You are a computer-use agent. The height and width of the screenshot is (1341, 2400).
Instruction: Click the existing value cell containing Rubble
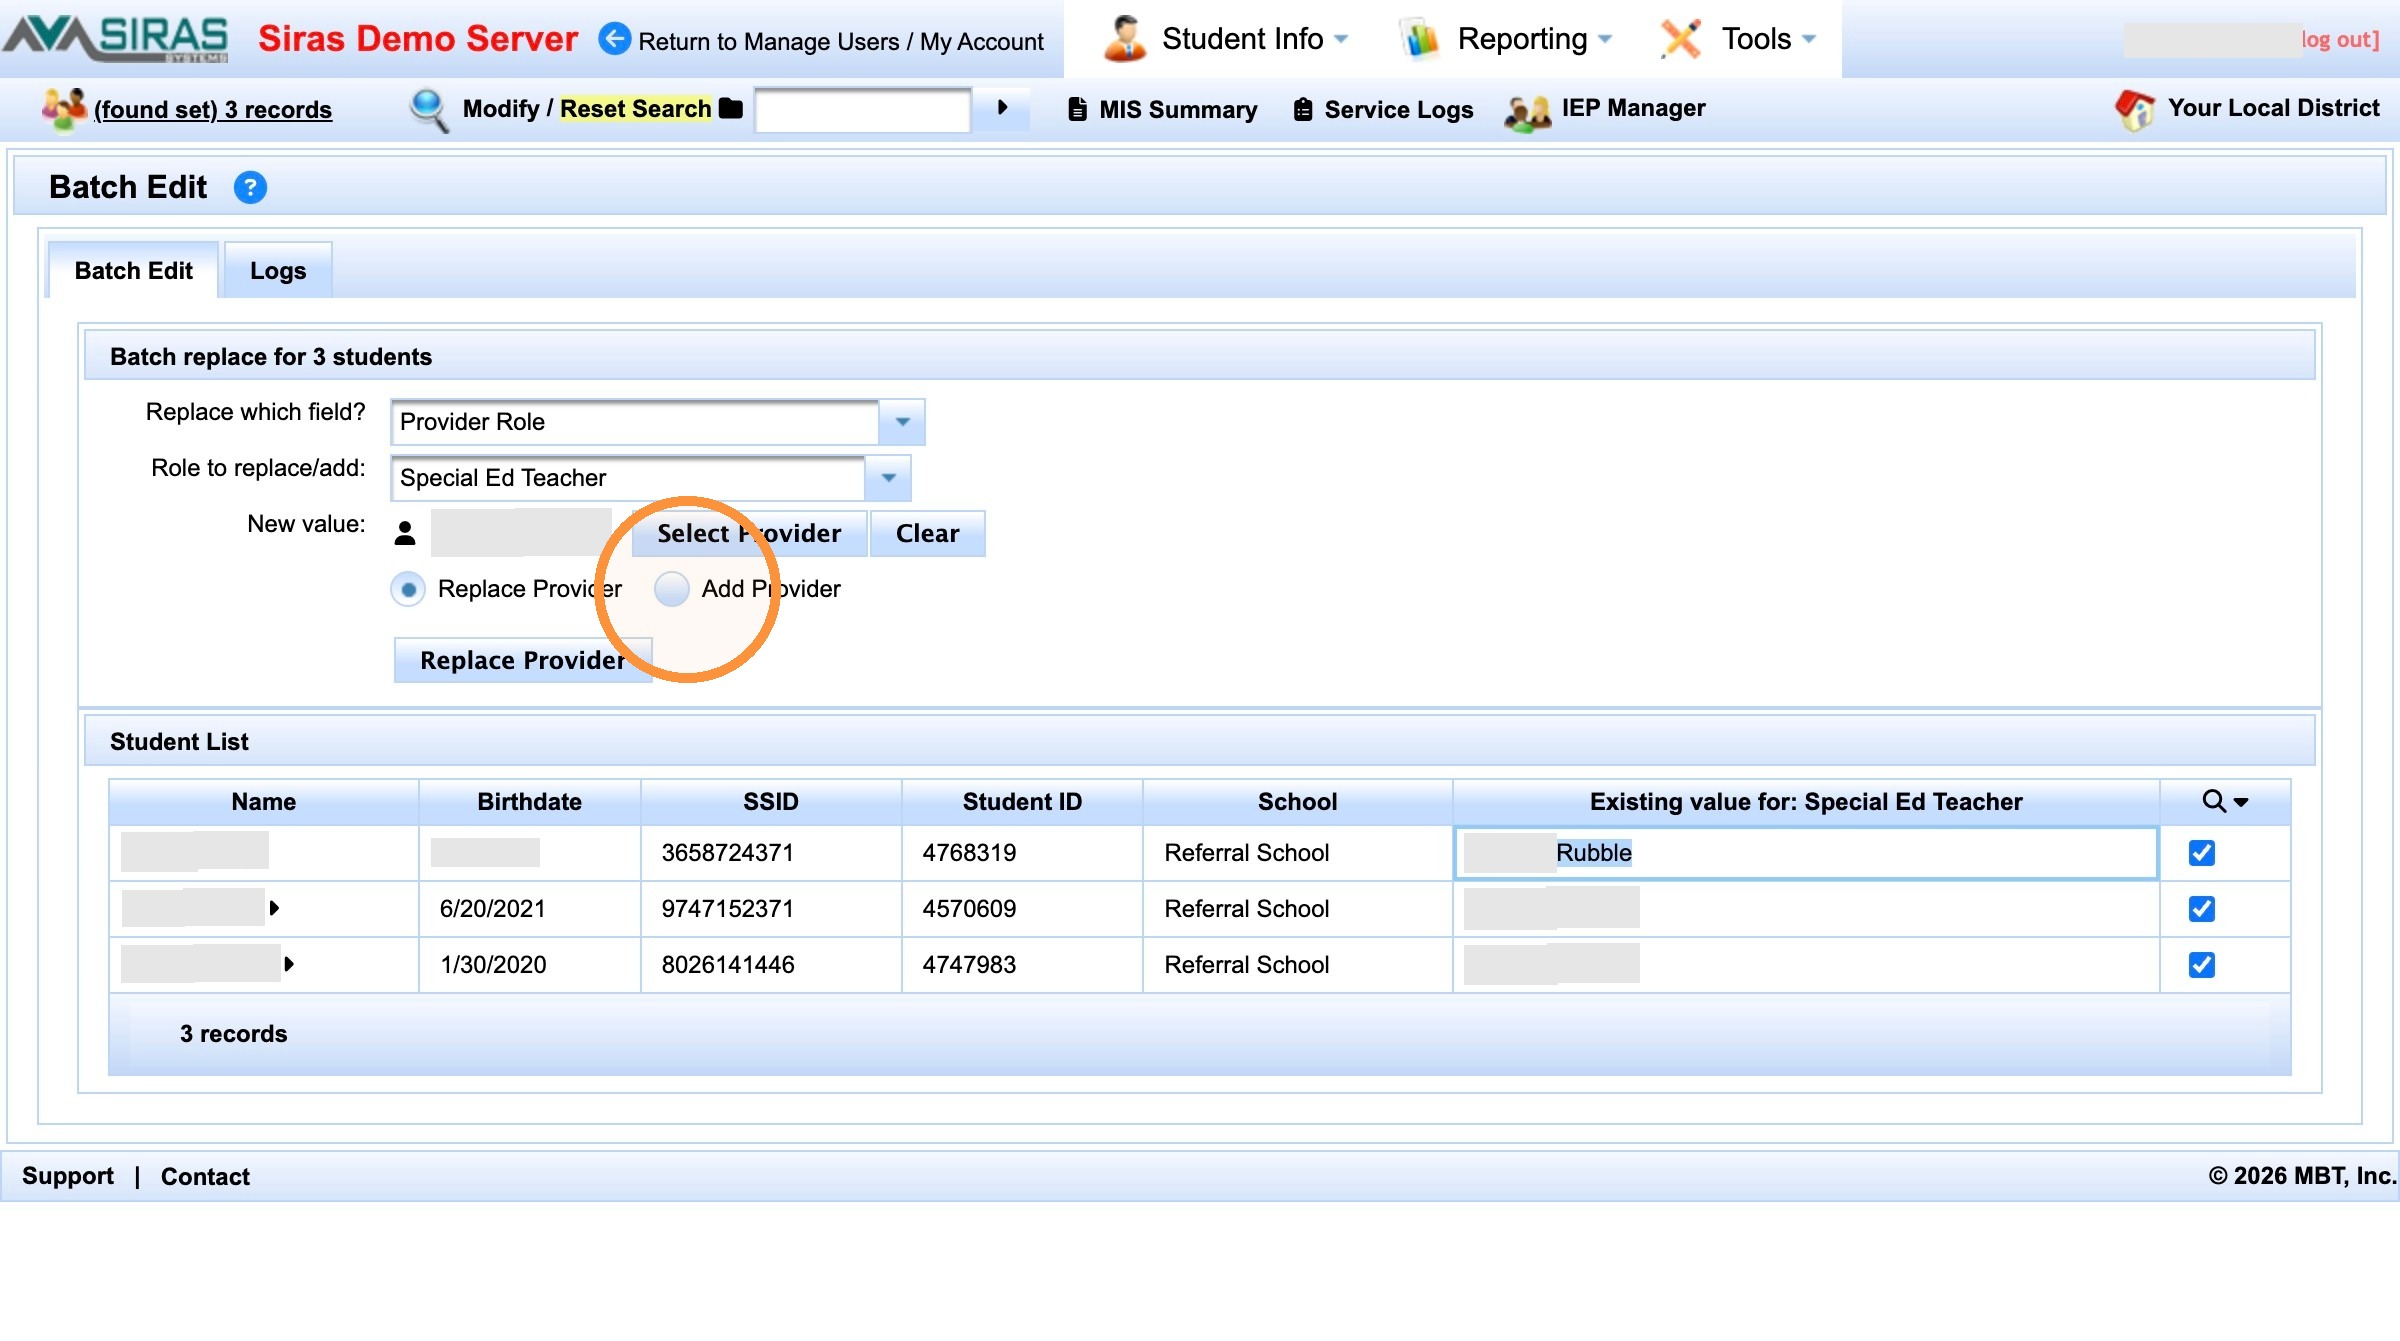click(1806, 853)
